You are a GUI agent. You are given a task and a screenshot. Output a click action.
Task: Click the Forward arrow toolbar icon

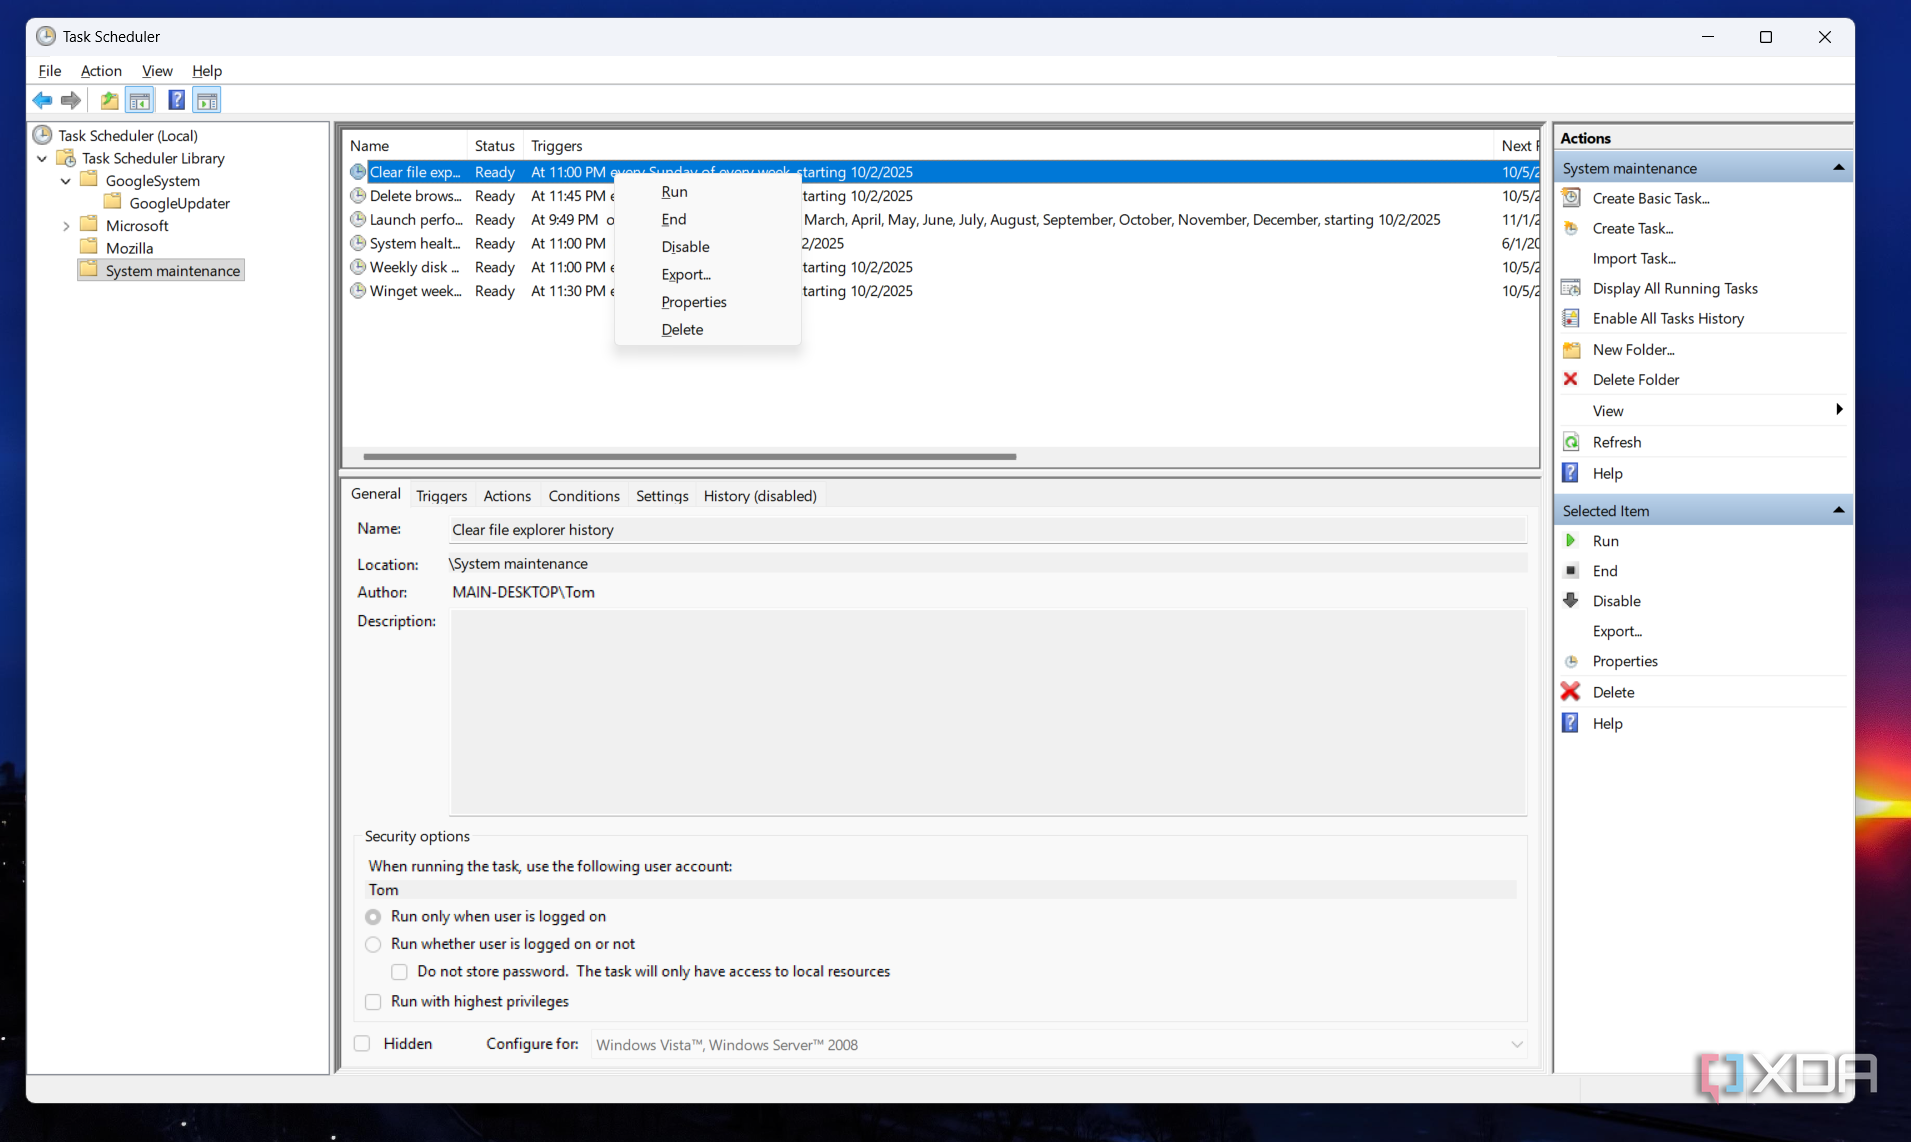[70, 100]
